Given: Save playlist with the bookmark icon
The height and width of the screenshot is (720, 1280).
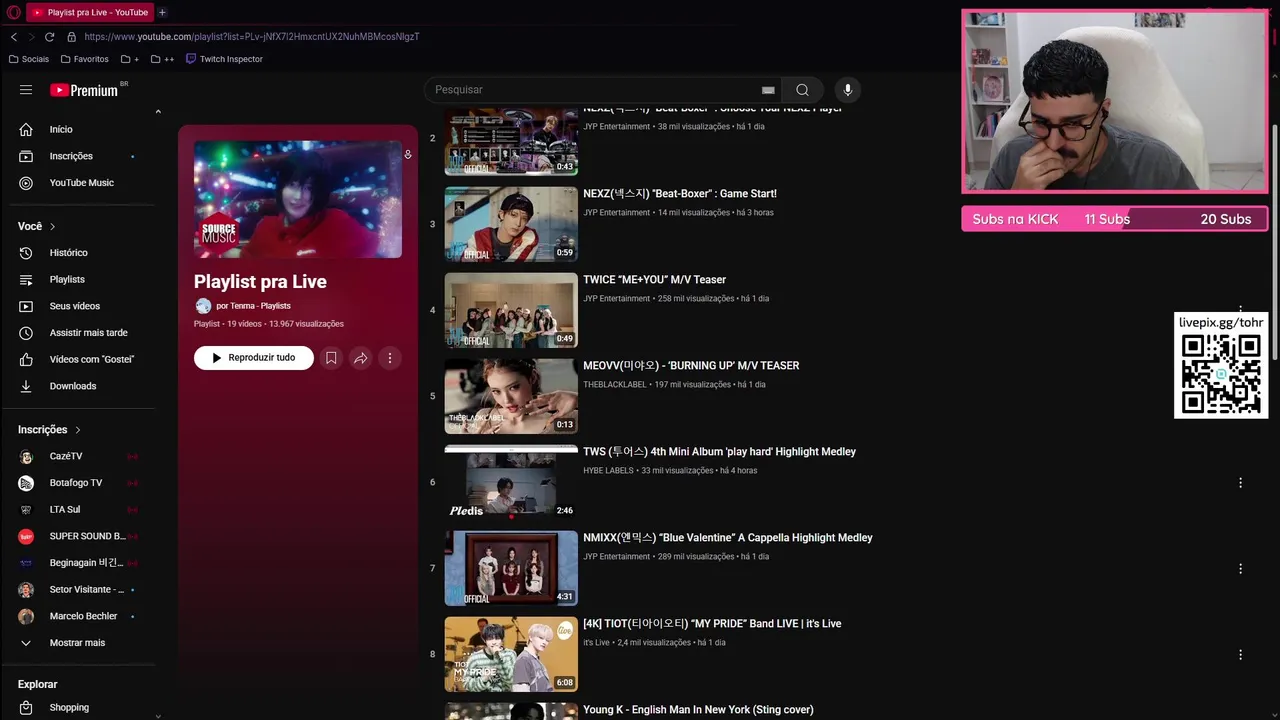Looking at the screenshot, I should tap(331, 358).
